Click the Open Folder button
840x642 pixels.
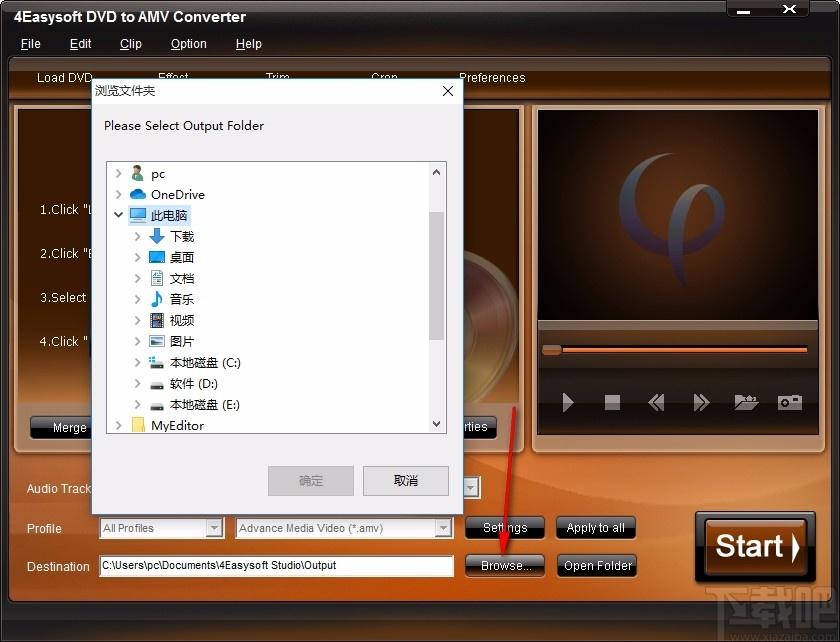[x=597, y=565]
